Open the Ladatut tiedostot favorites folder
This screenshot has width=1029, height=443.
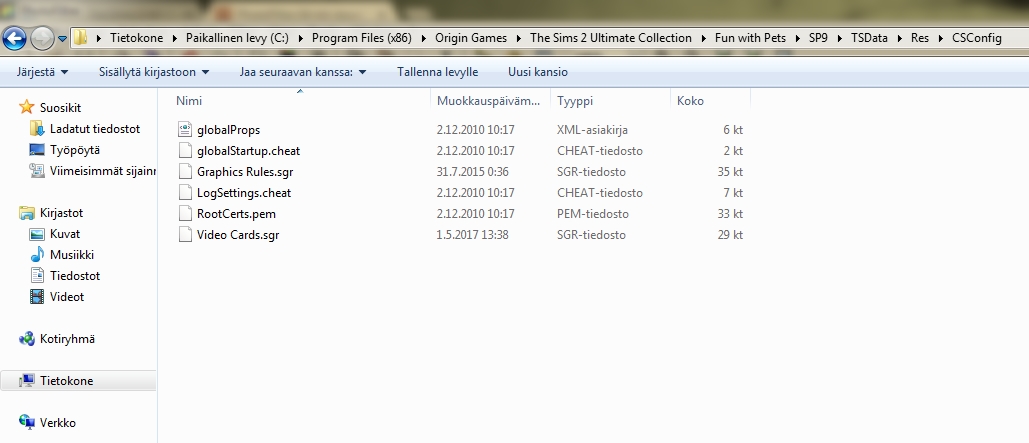[94, 129]
